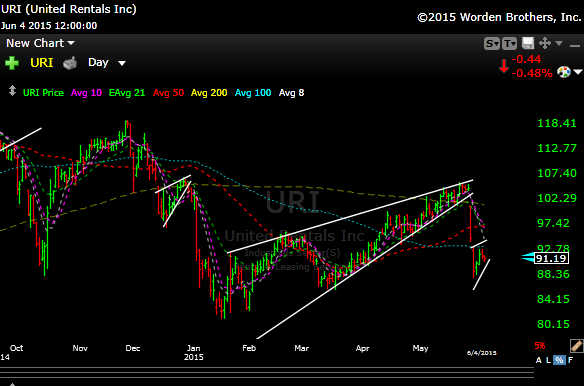Click the 84.15 price scale label
584x386 pixels.
[553, 299]
